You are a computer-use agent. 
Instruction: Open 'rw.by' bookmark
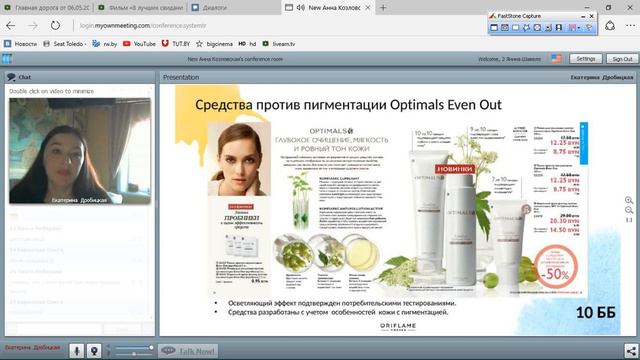click(x=104, y=44)
